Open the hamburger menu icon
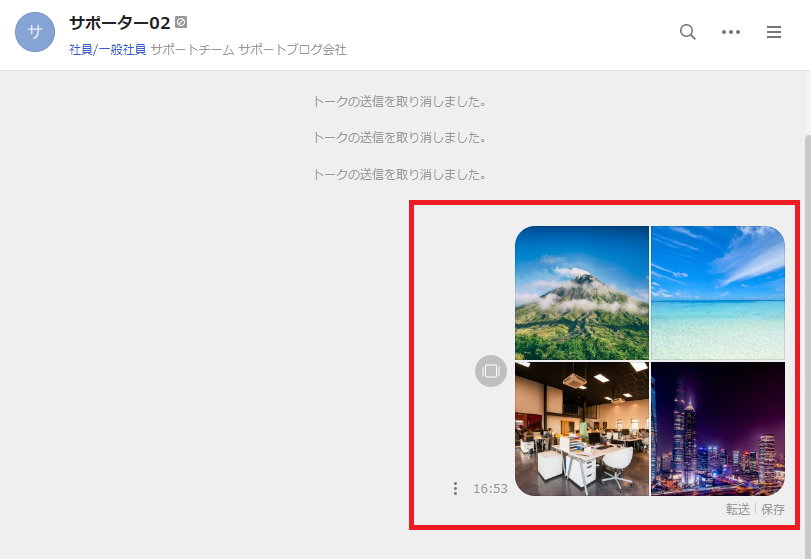 coord(774,32)
